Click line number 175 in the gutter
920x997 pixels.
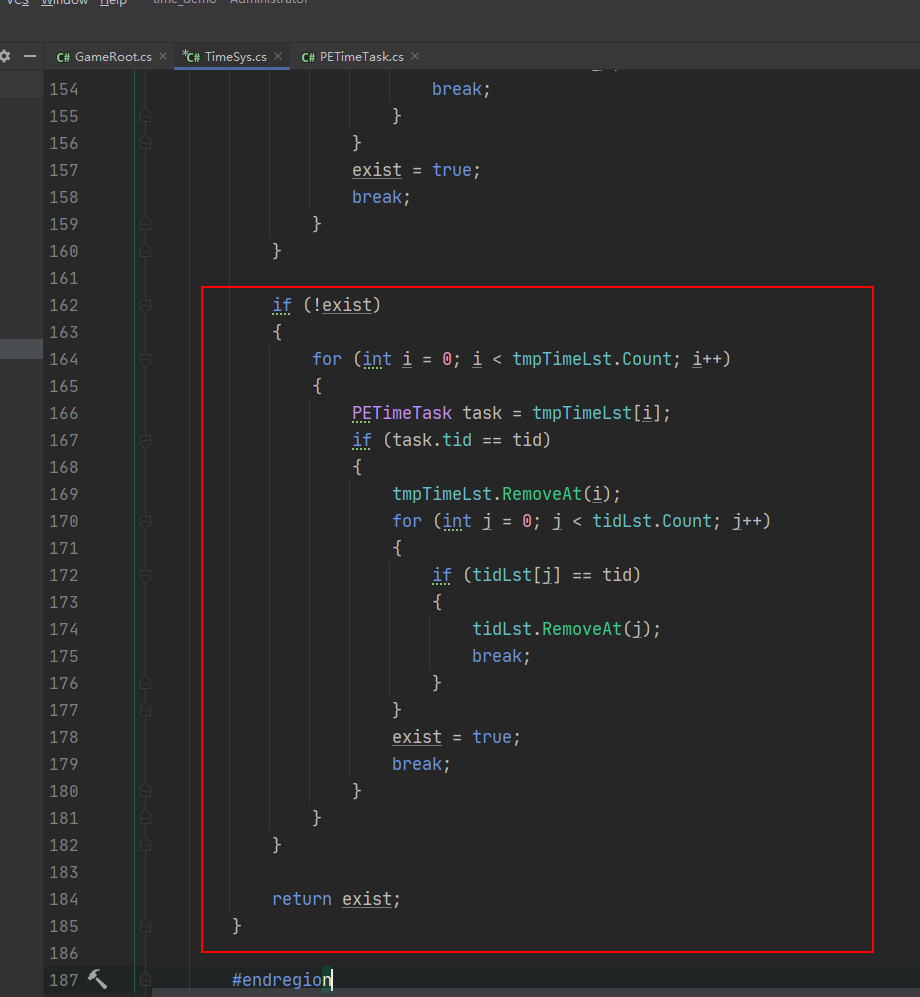click(x=63, y=656)
